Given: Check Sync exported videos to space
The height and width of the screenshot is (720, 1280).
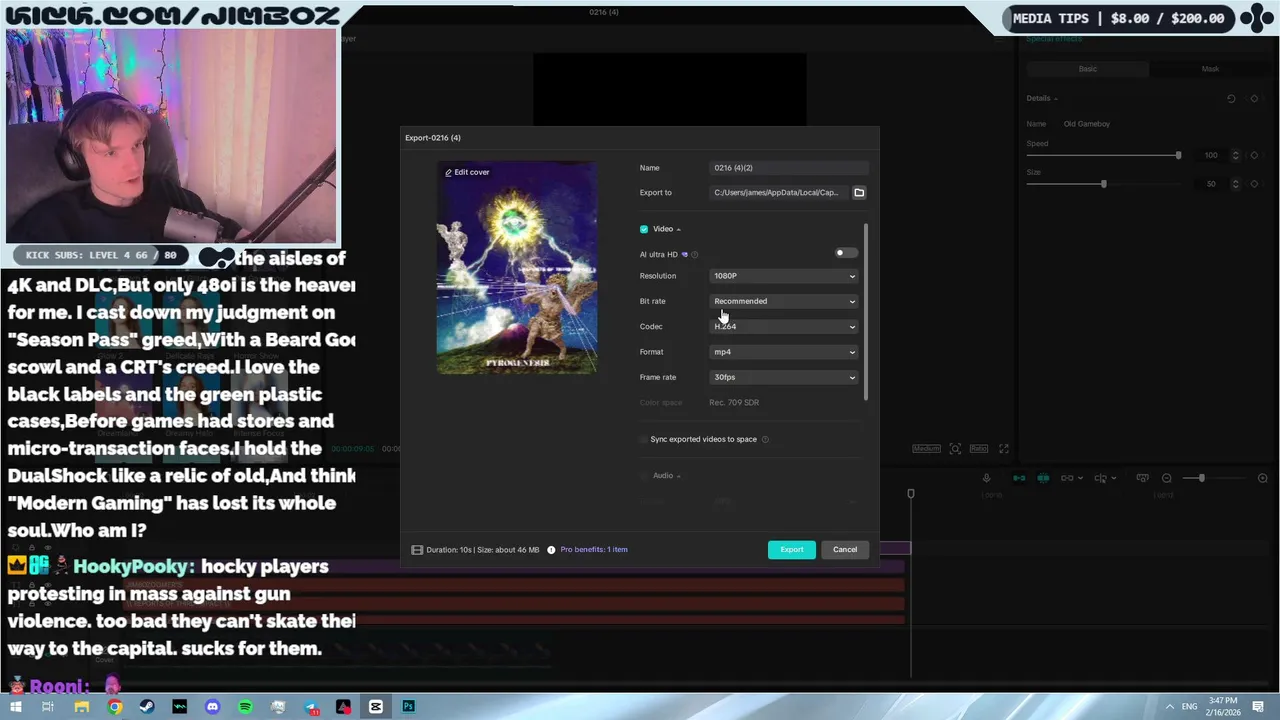Looking at the screenshot, I should click(x=644, y=439).
